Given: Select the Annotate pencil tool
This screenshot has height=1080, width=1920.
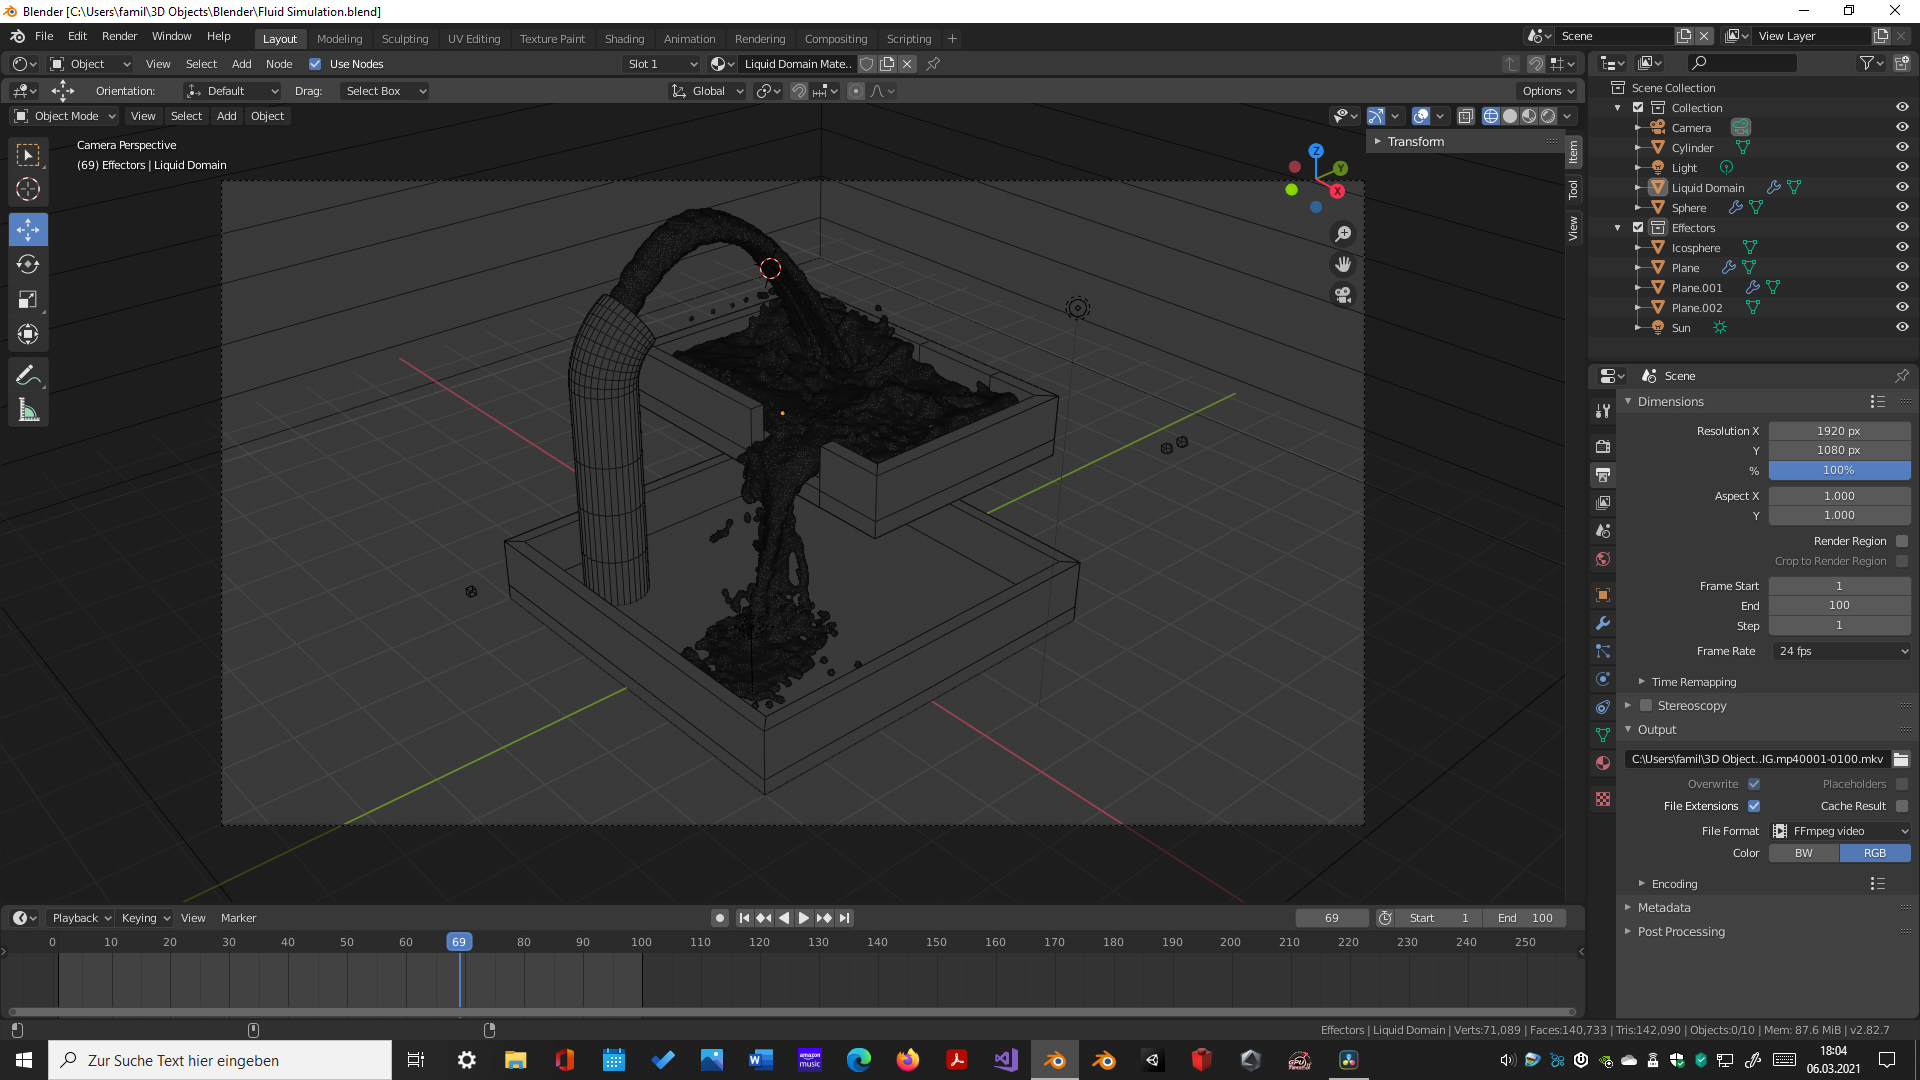Looking at the screenshot, I should tap(28, 375).
